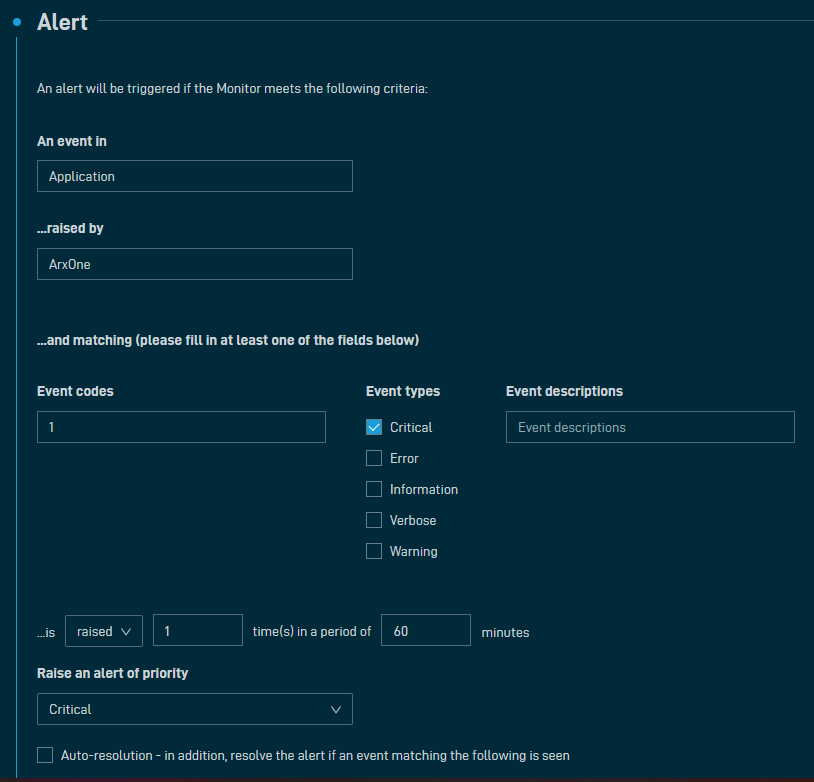Click the Event codes input box
The image size is (814, 782).
tap(181, 427)
